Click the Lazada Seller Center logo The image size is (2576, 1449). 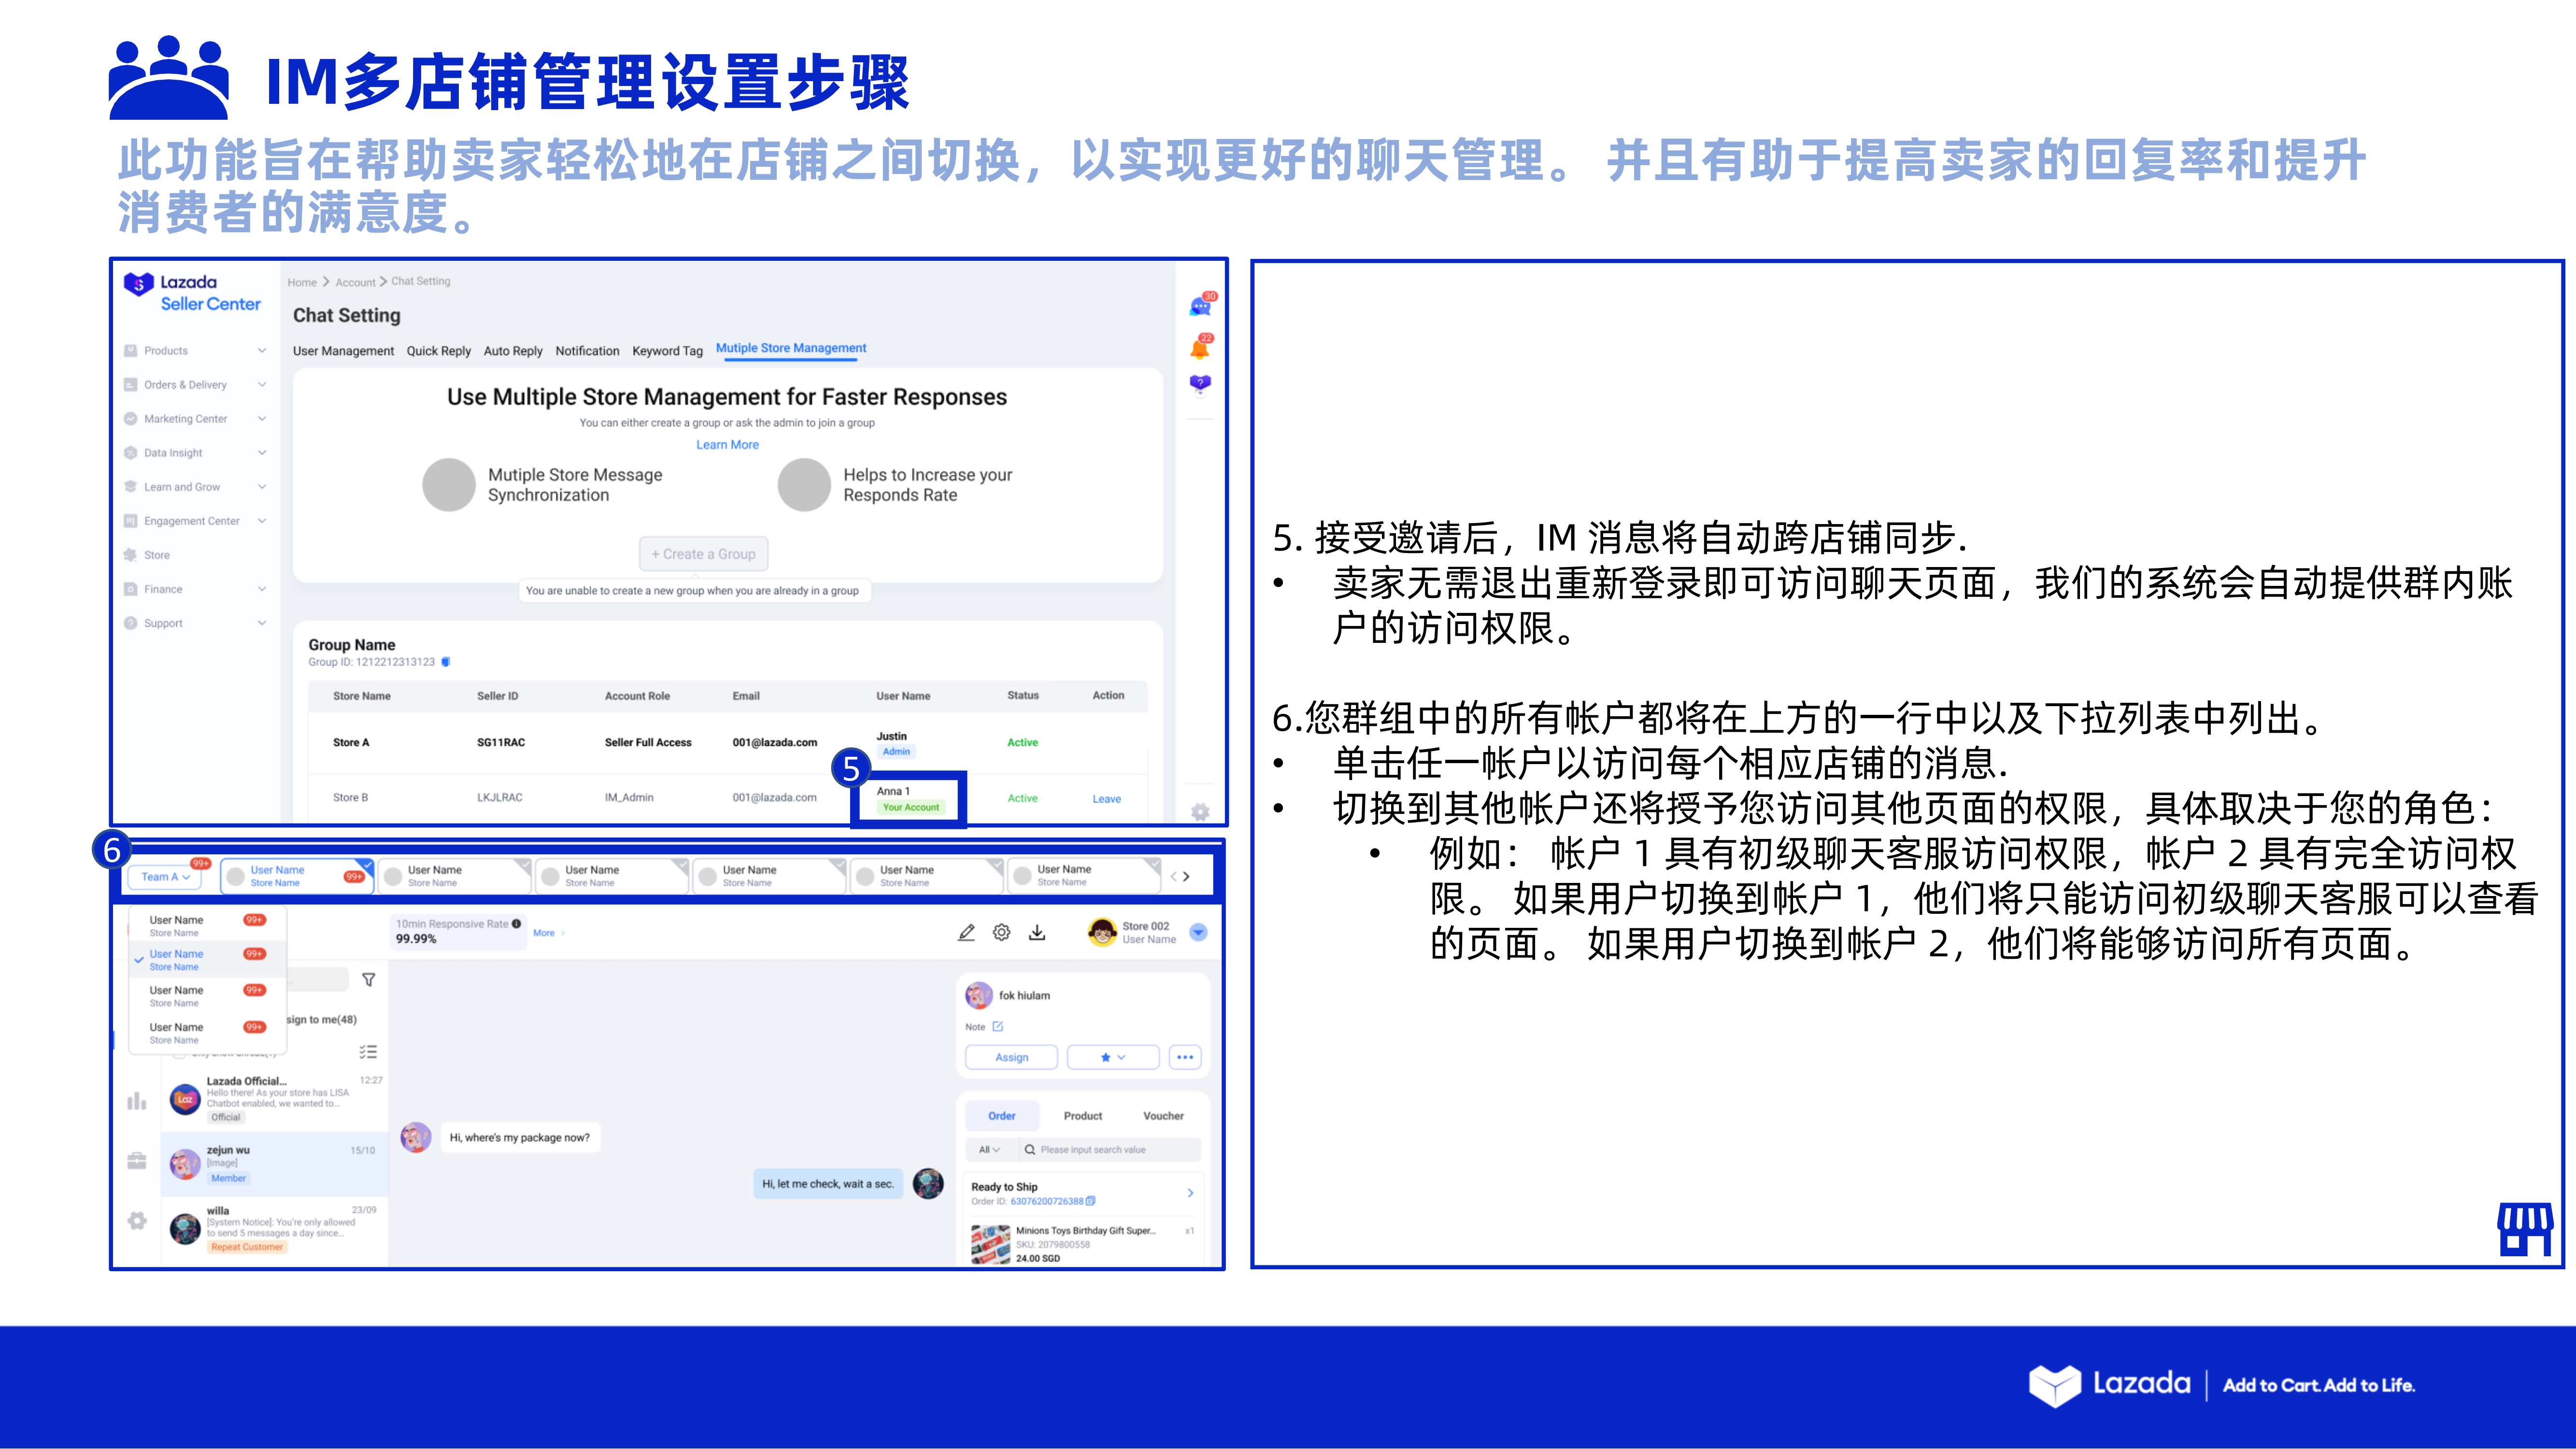192,292
